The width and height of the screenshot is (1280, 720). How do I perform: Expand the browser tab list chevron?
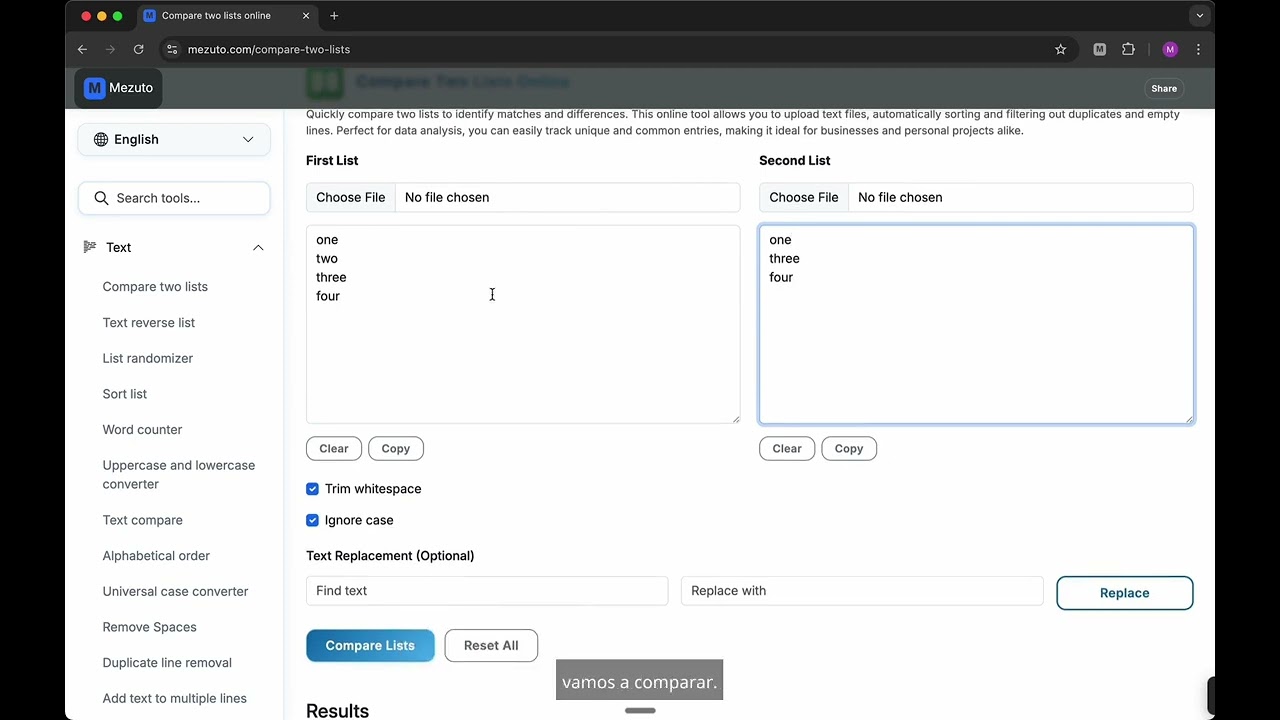click(x=1199, y=16)
